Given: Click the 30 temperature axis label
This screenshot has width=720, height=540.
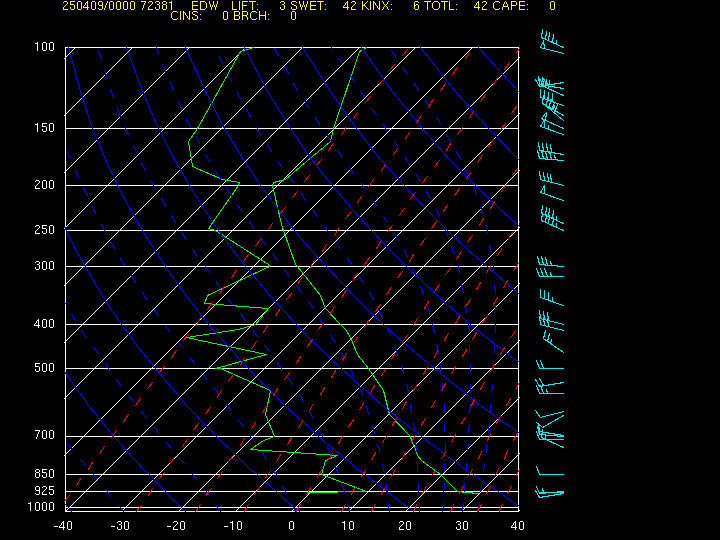Looking at the screenshot, I should pos(462,526).
